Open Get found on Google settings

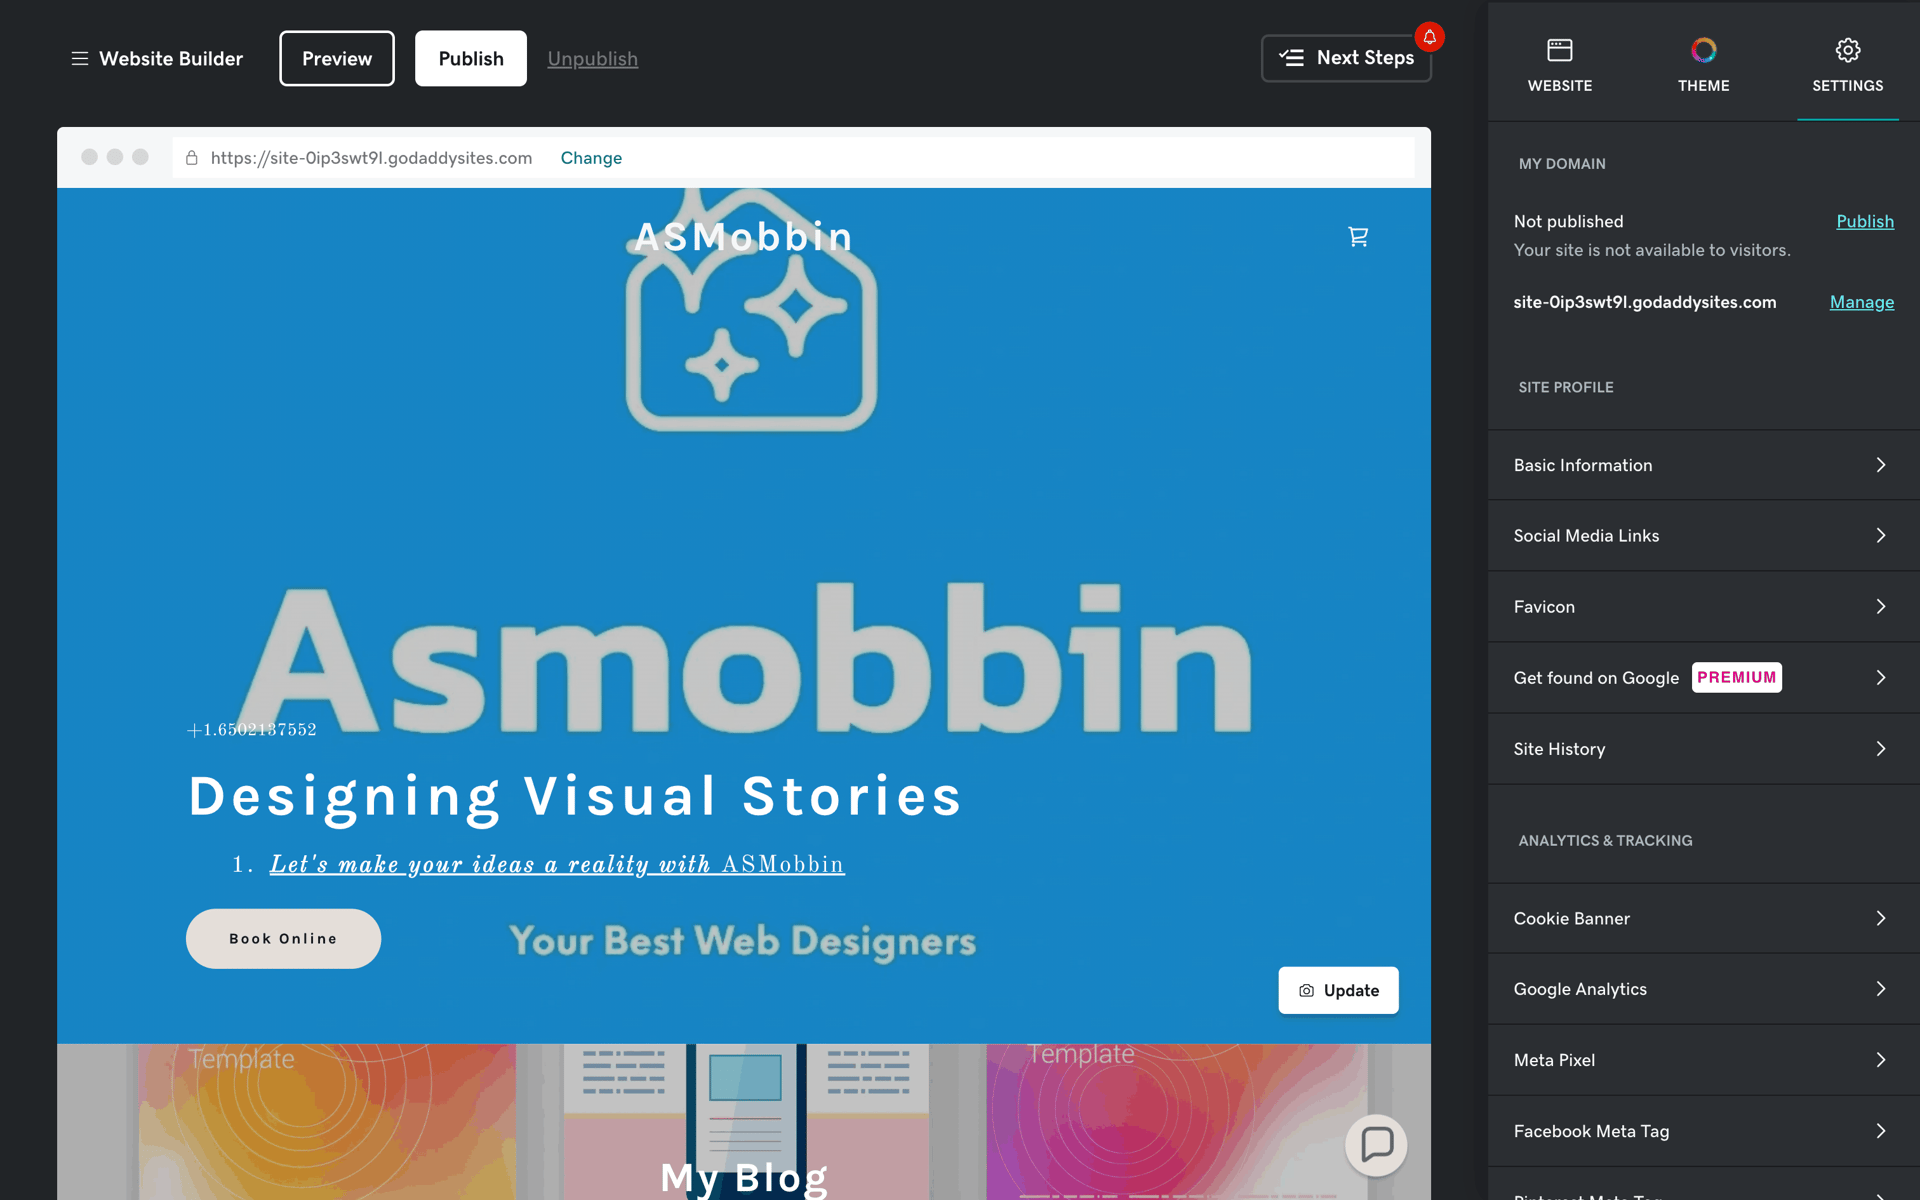pyautogui.click(x=1704, y=678)
